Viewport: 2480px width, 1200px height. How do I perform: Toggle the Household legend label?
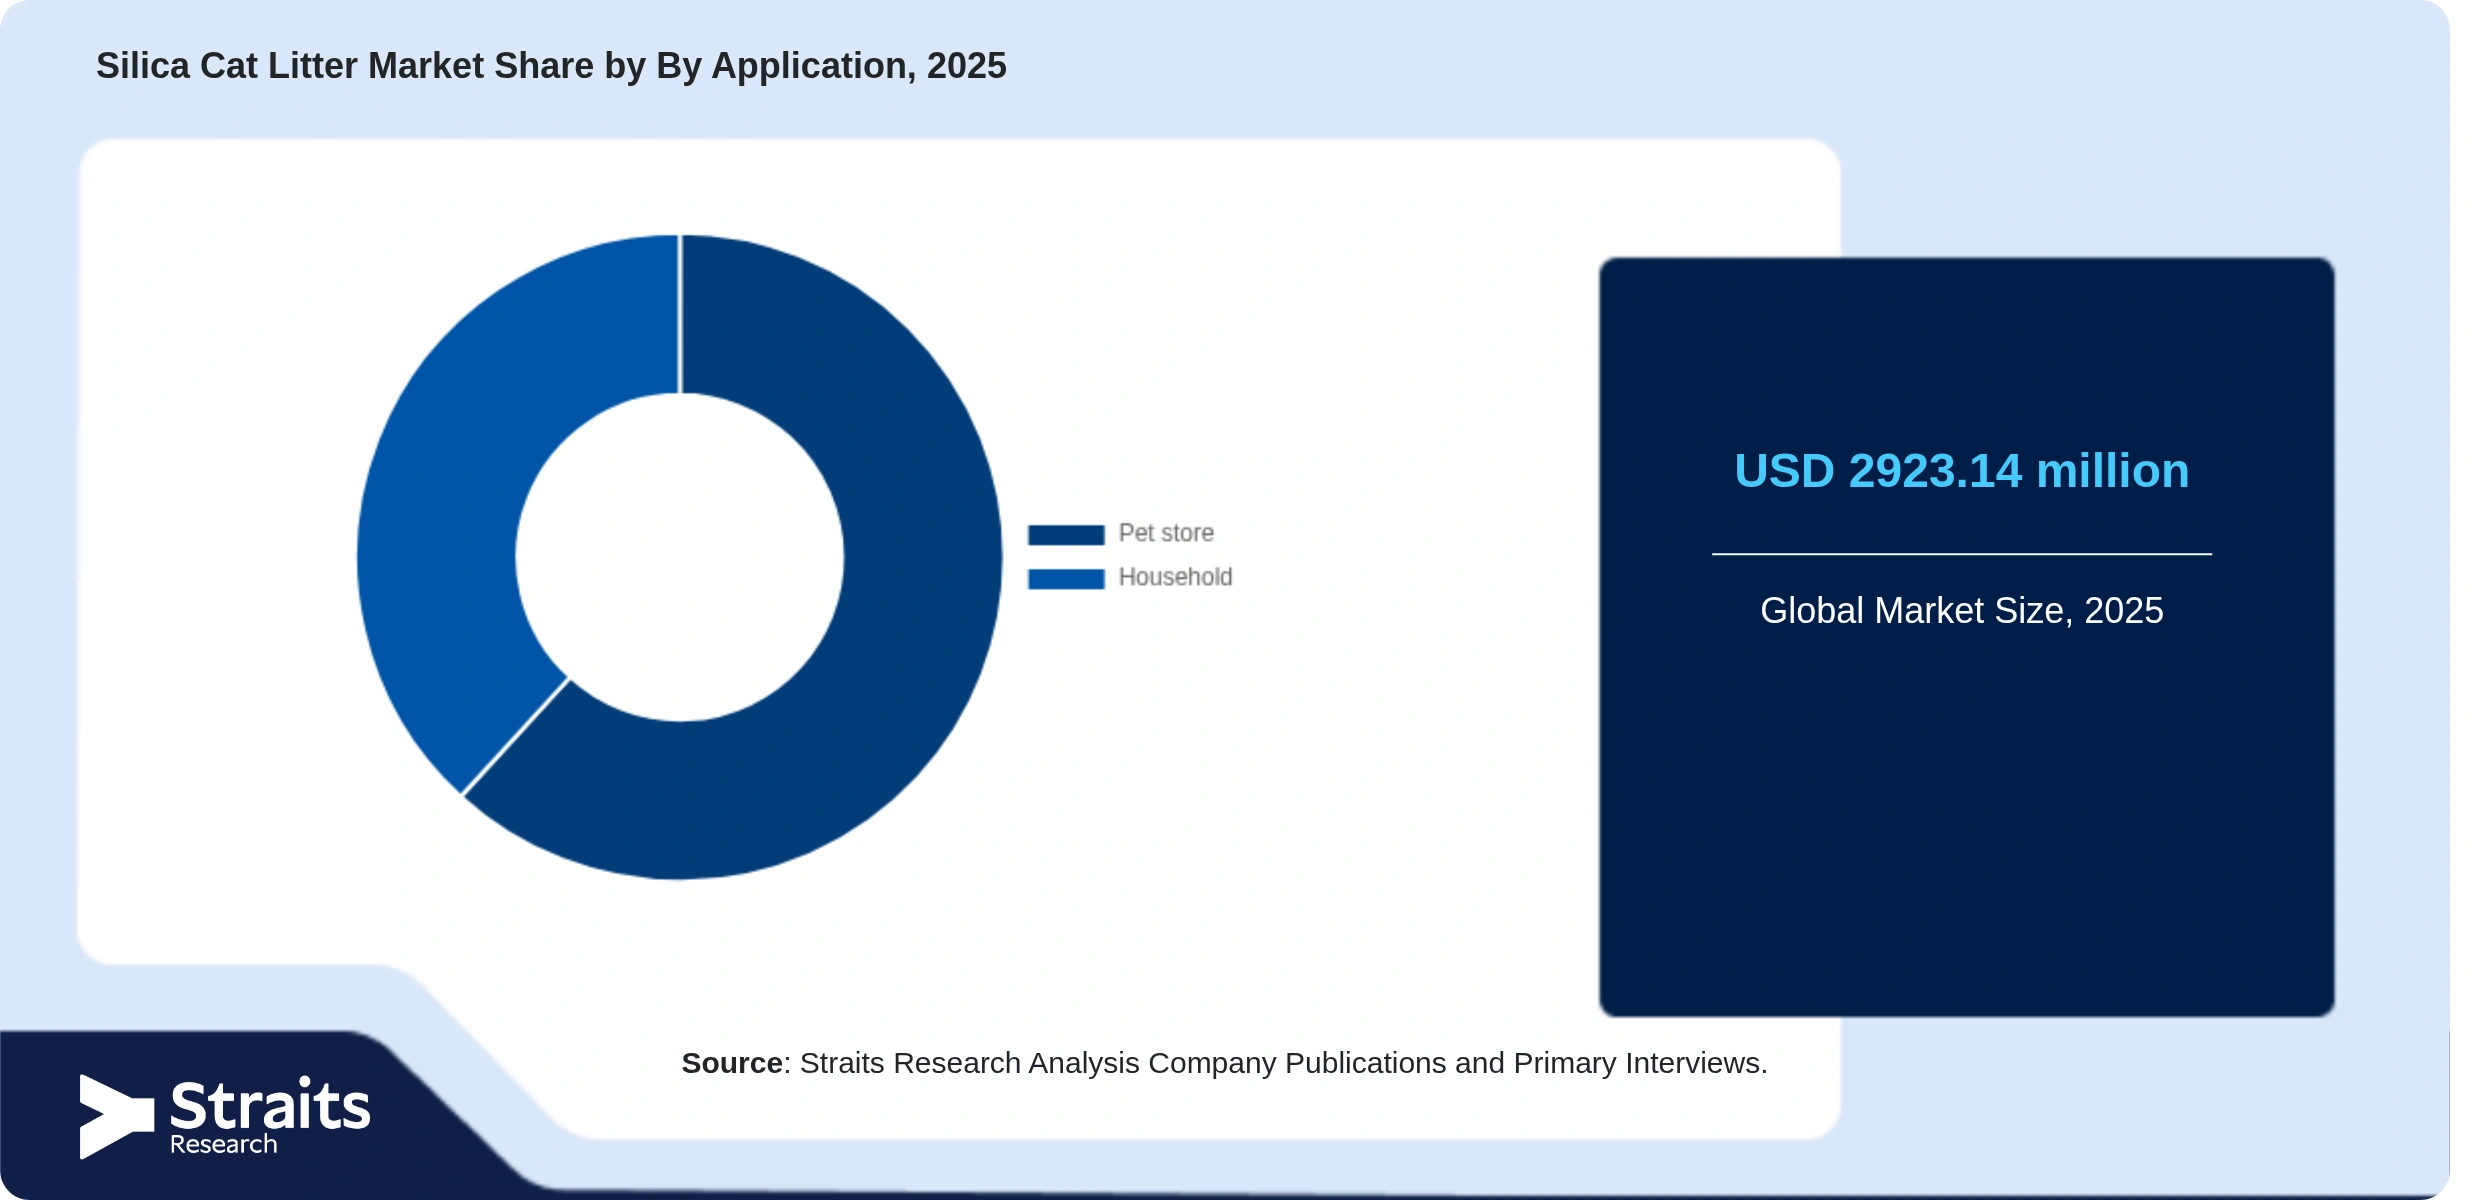pos(1175,577)
